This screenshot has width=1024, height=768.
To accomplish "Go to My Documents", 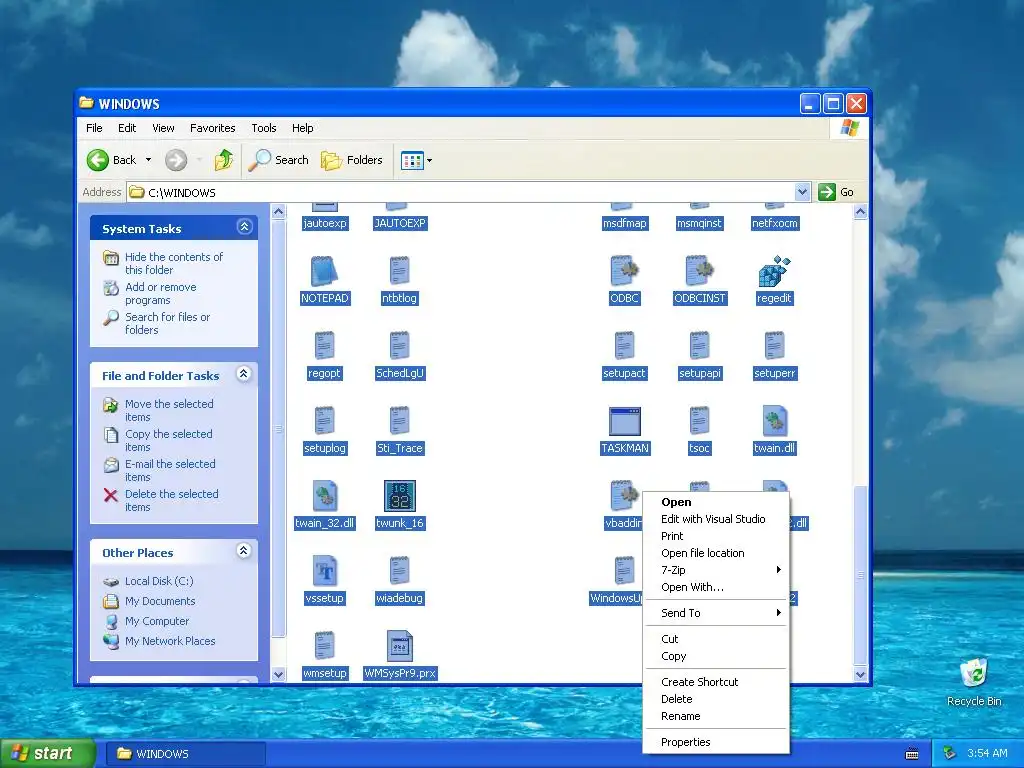I will click(x=160, y=601).
